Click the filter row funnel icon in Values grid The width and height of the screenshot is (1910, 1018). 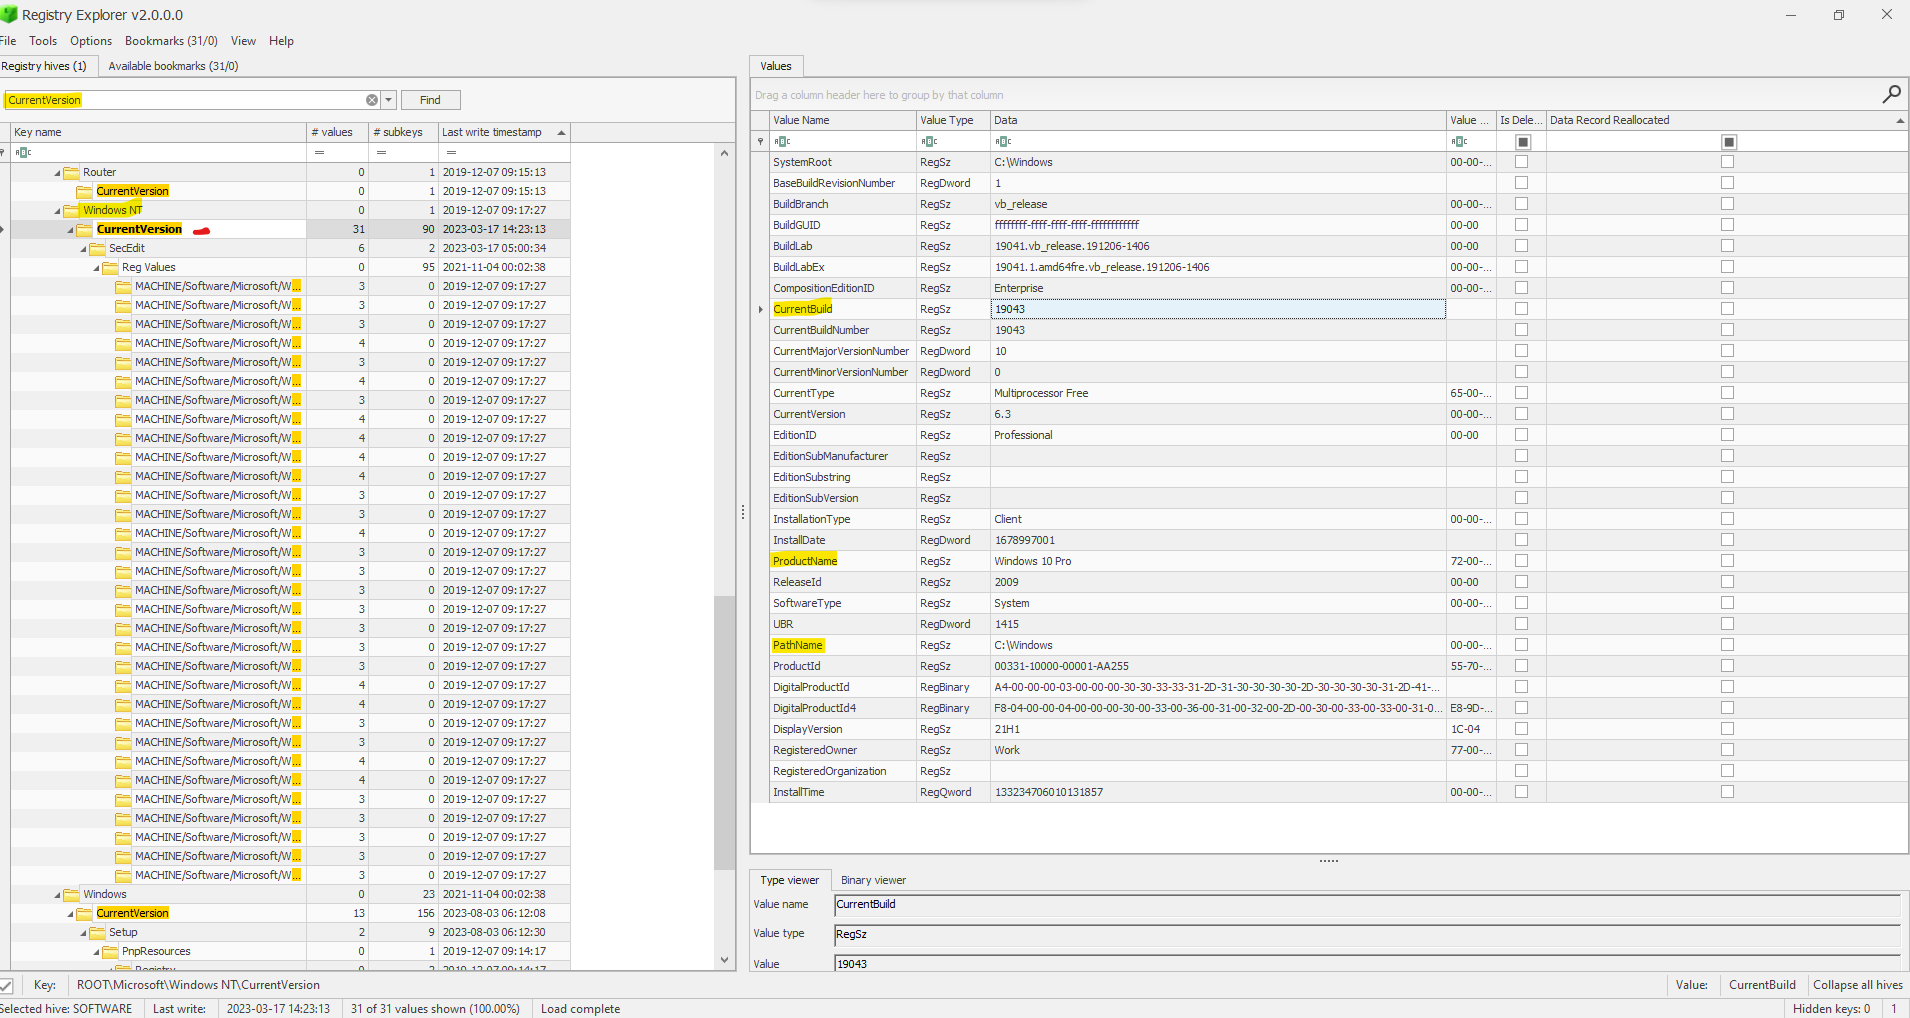point(761,142)
